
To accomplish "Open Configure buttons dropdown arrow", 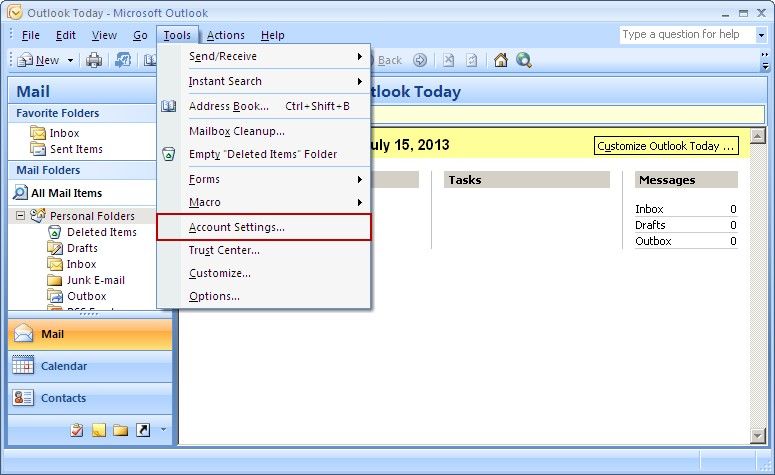I will 164,430.
